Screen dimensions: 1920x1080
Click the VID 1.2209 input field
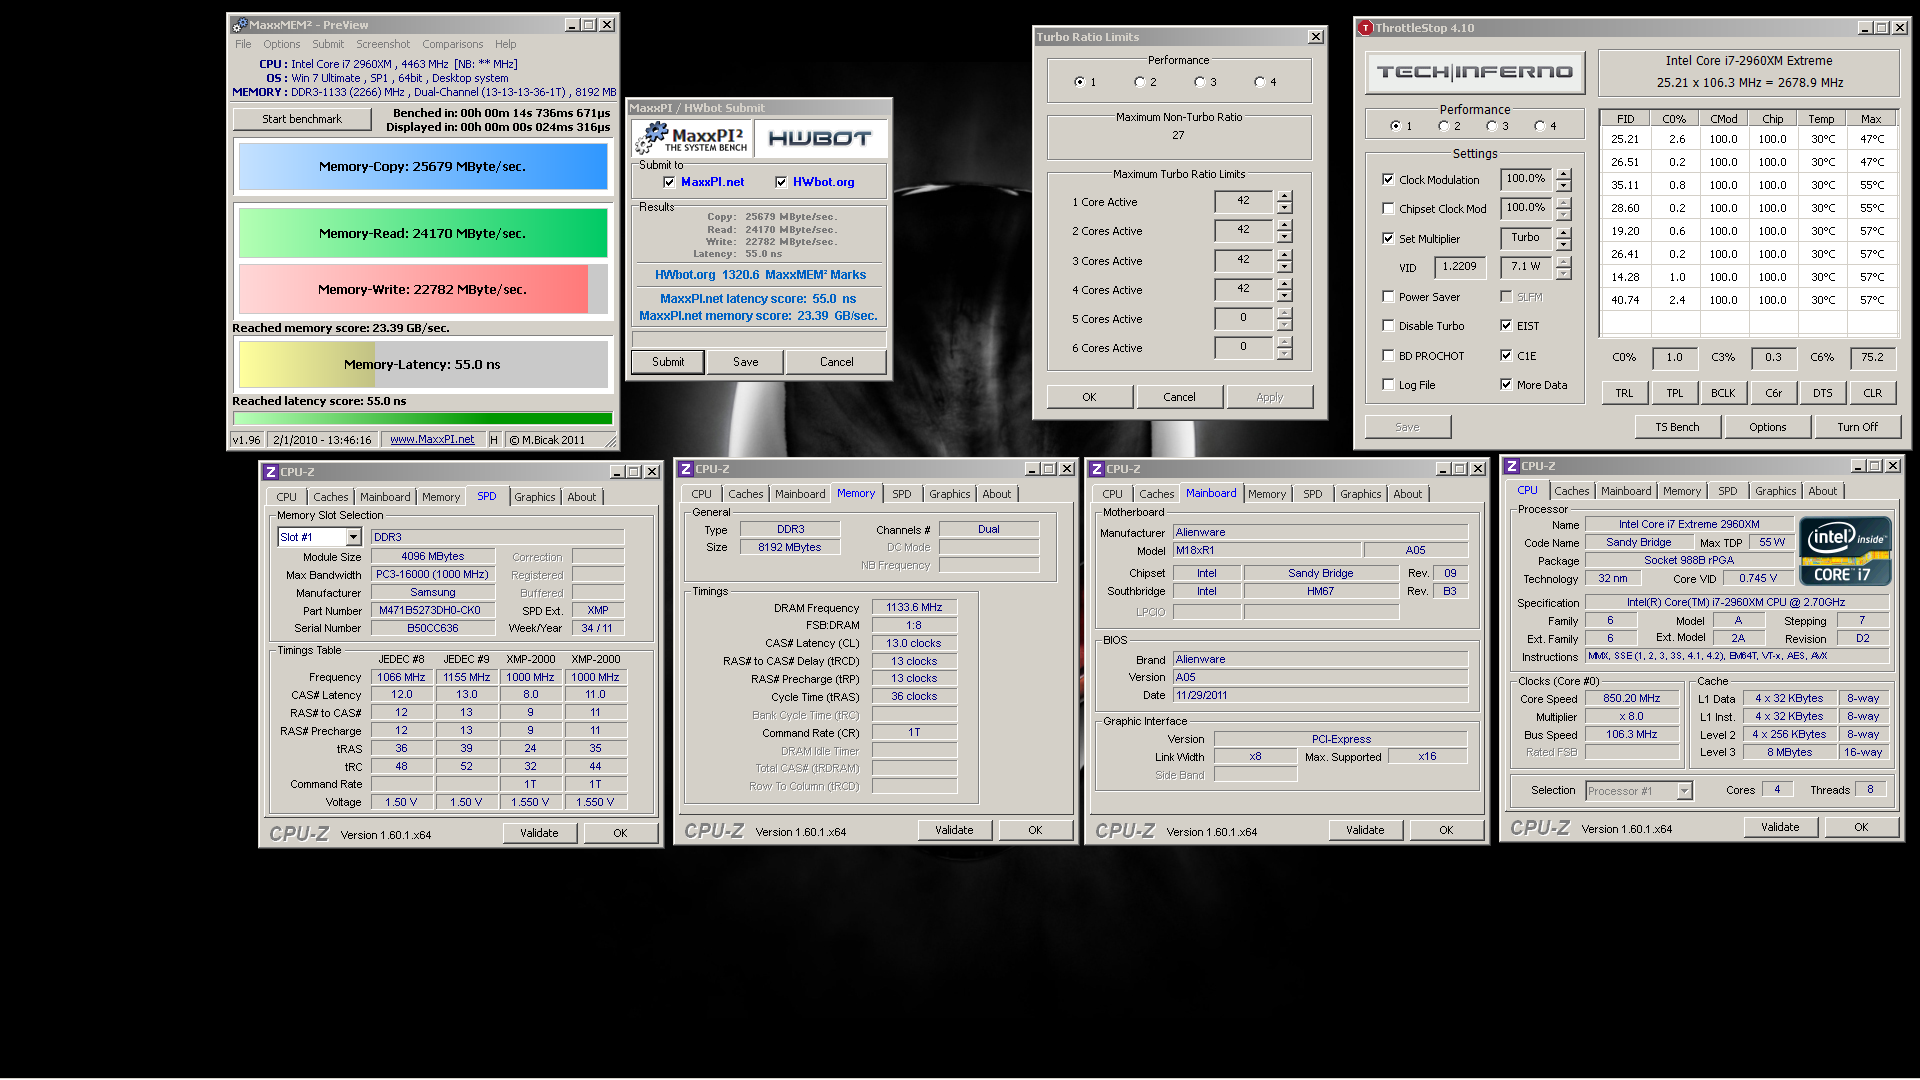pyautogui.click(x=1459, y=267)
